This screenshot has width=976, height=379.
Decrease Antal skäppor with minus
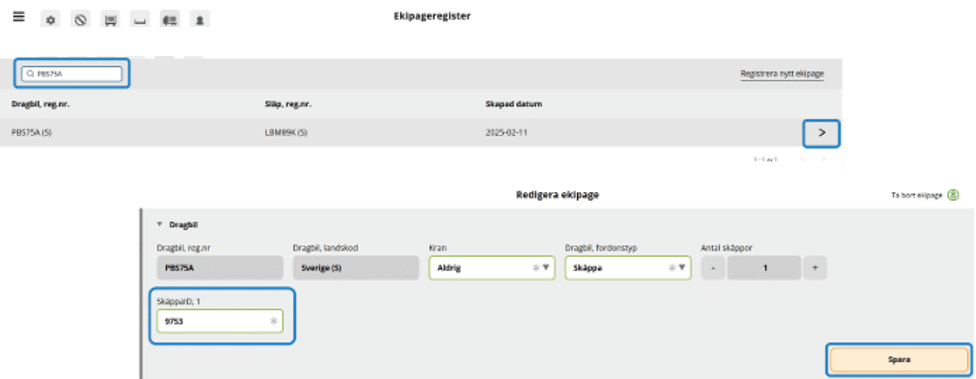713,268
